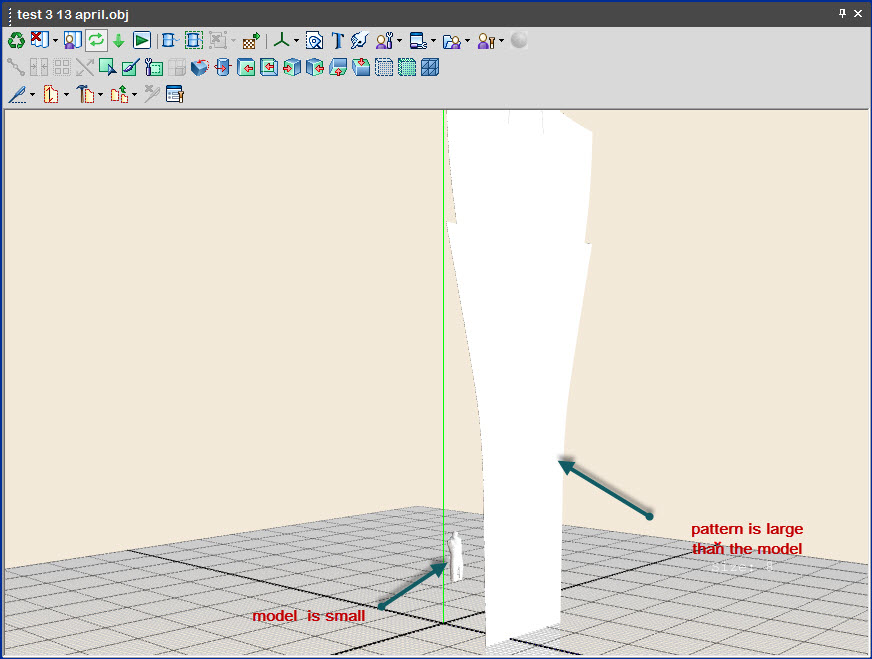Open the pen tool dropdown arrow
The height and width of the screenshot is (659, 872).
32,95
